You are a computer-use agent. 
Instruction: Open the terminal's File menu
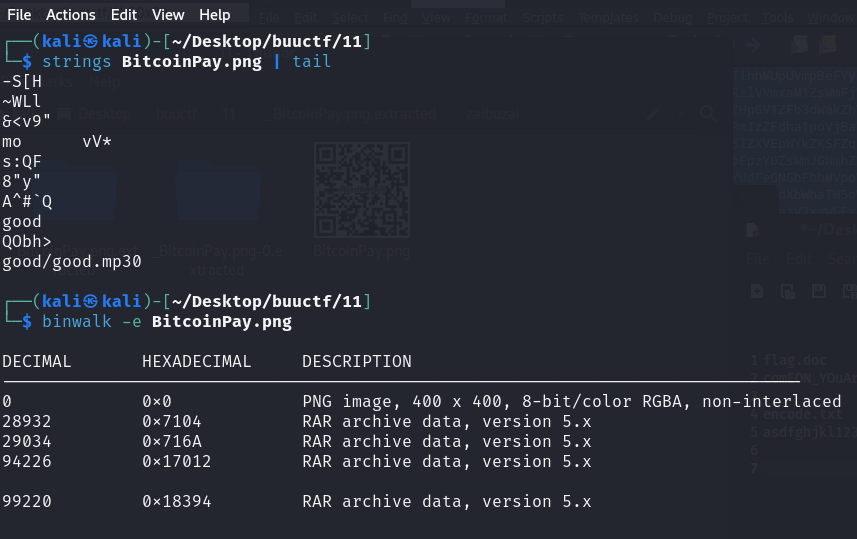pyautogui.click(x=19, y=15)
